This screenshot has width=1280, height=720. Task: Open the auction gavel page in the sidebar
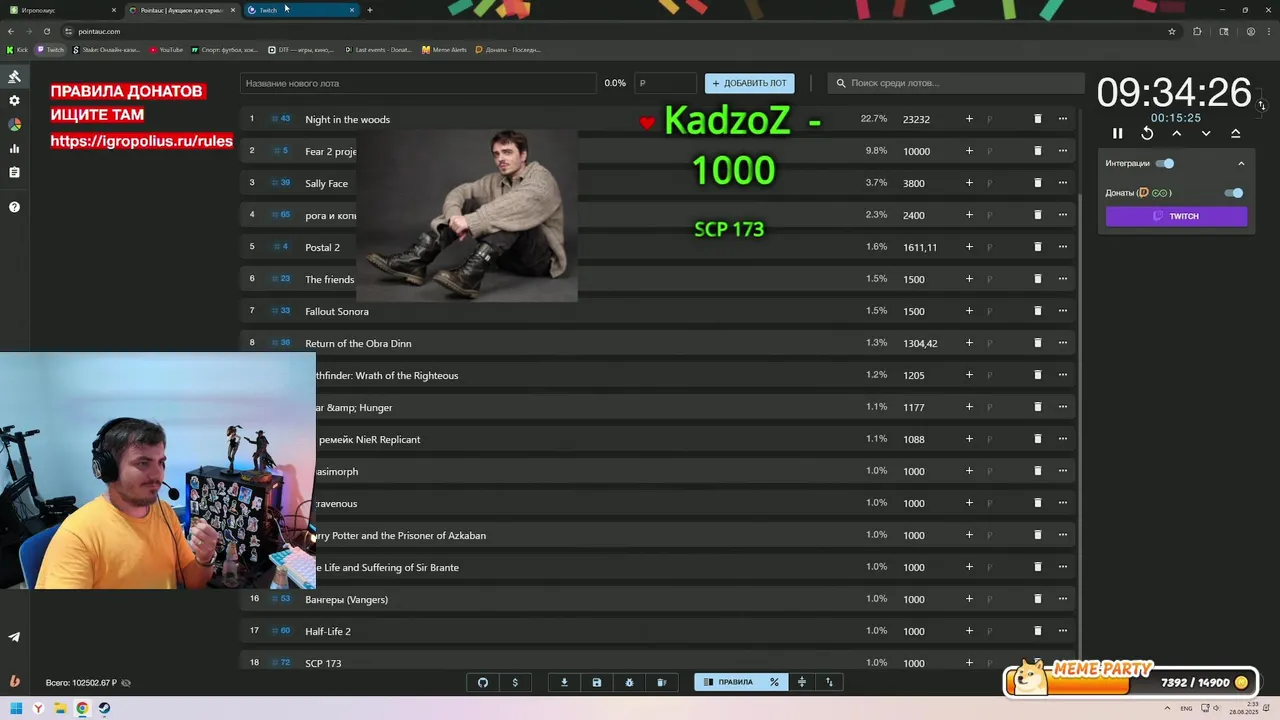pyautogui.click(x=14, y=77)
